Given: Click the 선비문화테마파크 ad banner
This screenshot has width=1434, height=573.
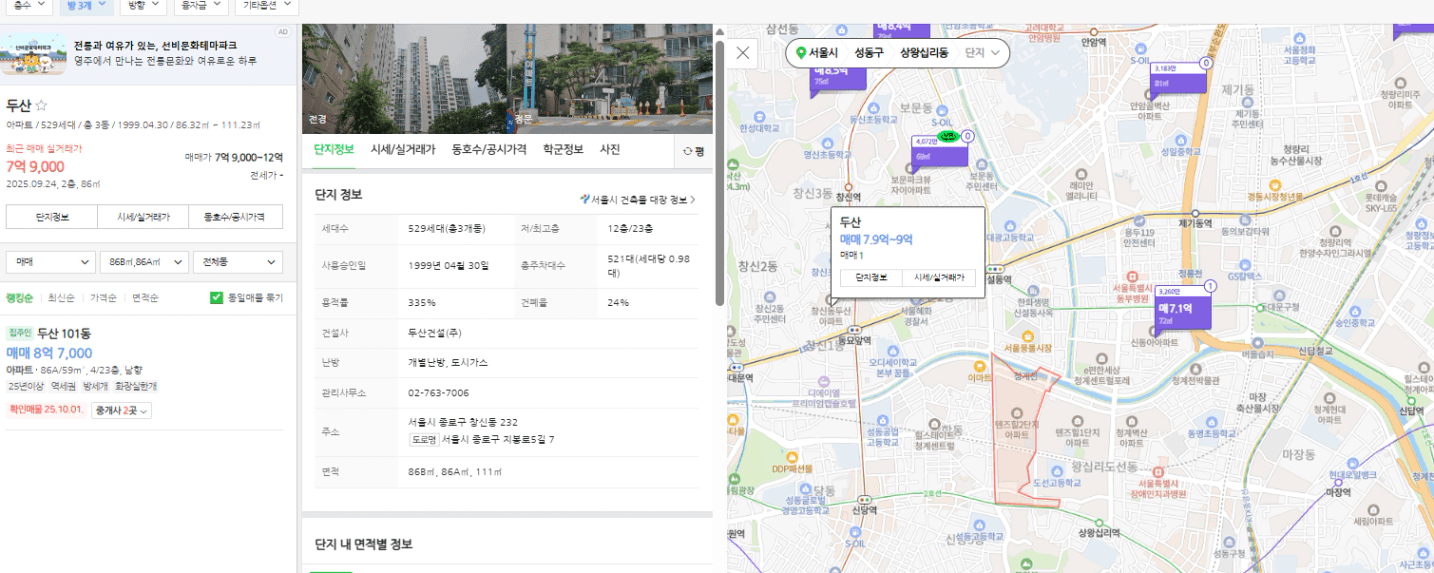Looking at the screenshot, I should point(148,53).
